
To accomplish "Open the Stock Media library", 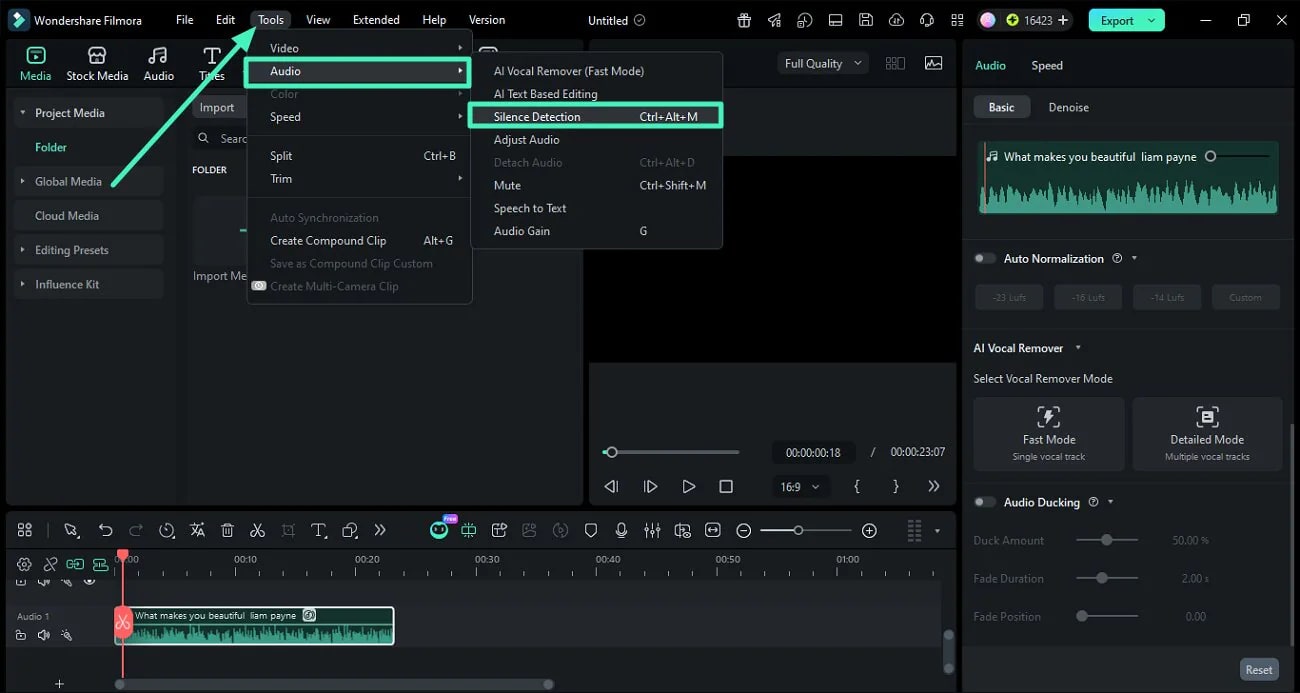I will pyautogui.click(x=97, y=64).
